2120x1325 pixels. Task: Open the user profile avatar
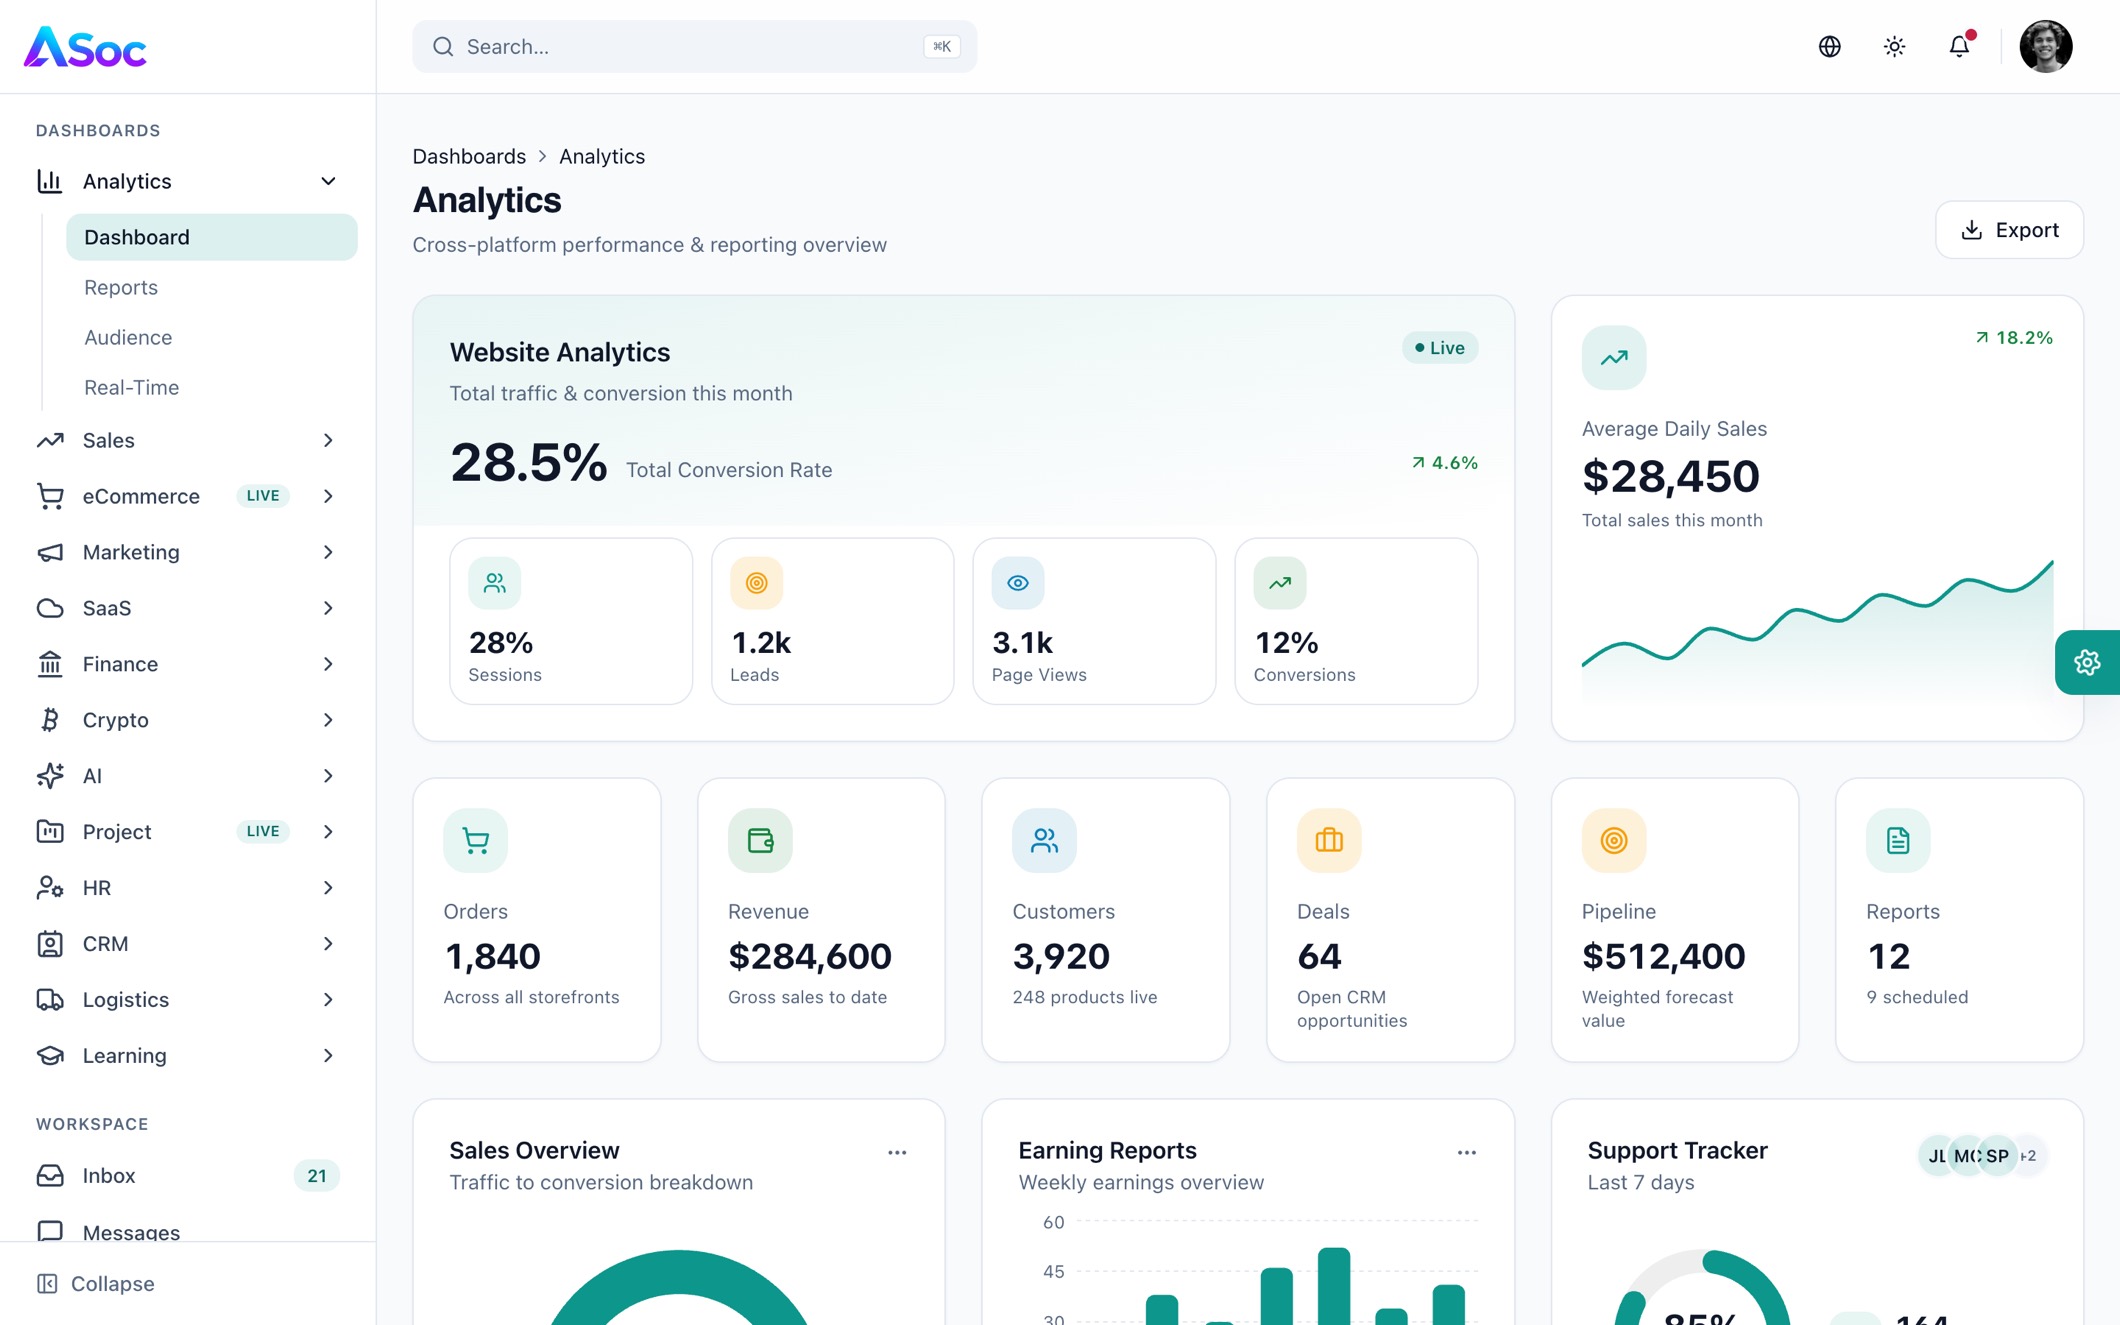click(x=2045, y=46)
